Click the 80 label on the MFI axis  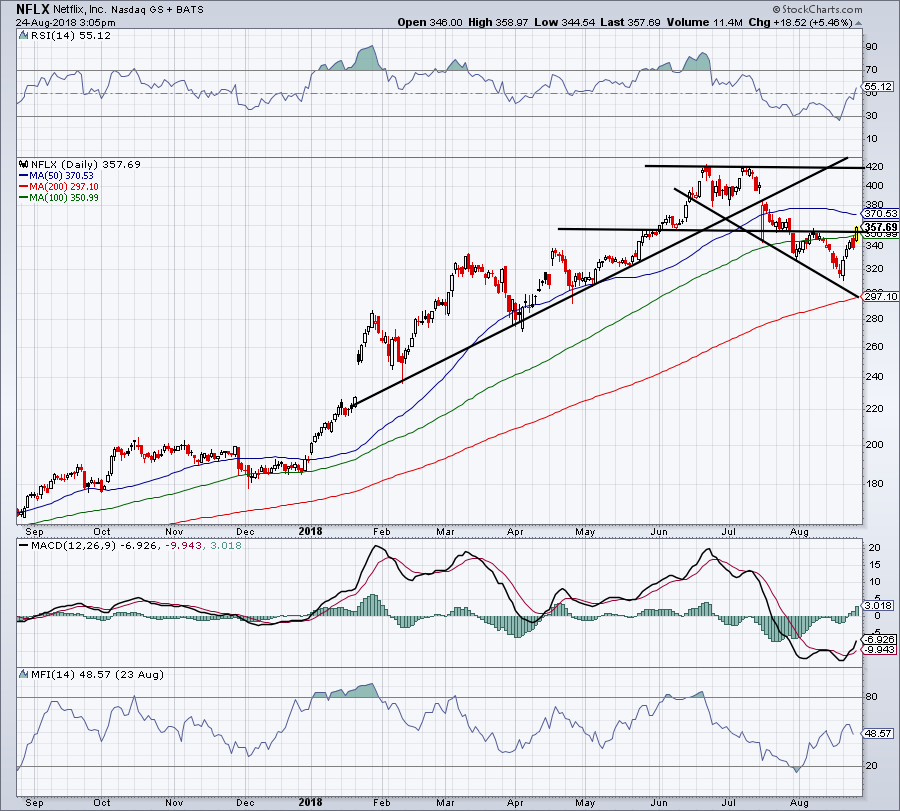click(872, 697)
